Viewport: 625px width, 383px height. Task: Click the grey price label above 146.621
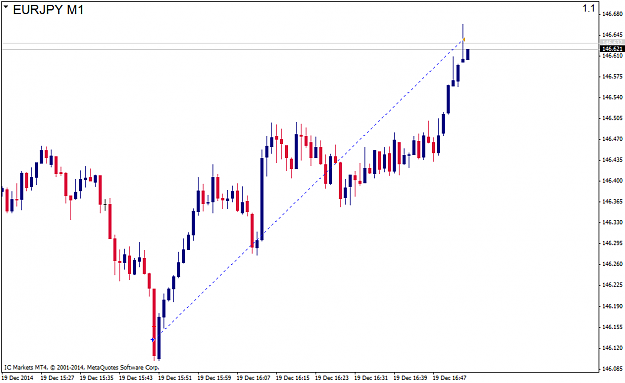612,41
